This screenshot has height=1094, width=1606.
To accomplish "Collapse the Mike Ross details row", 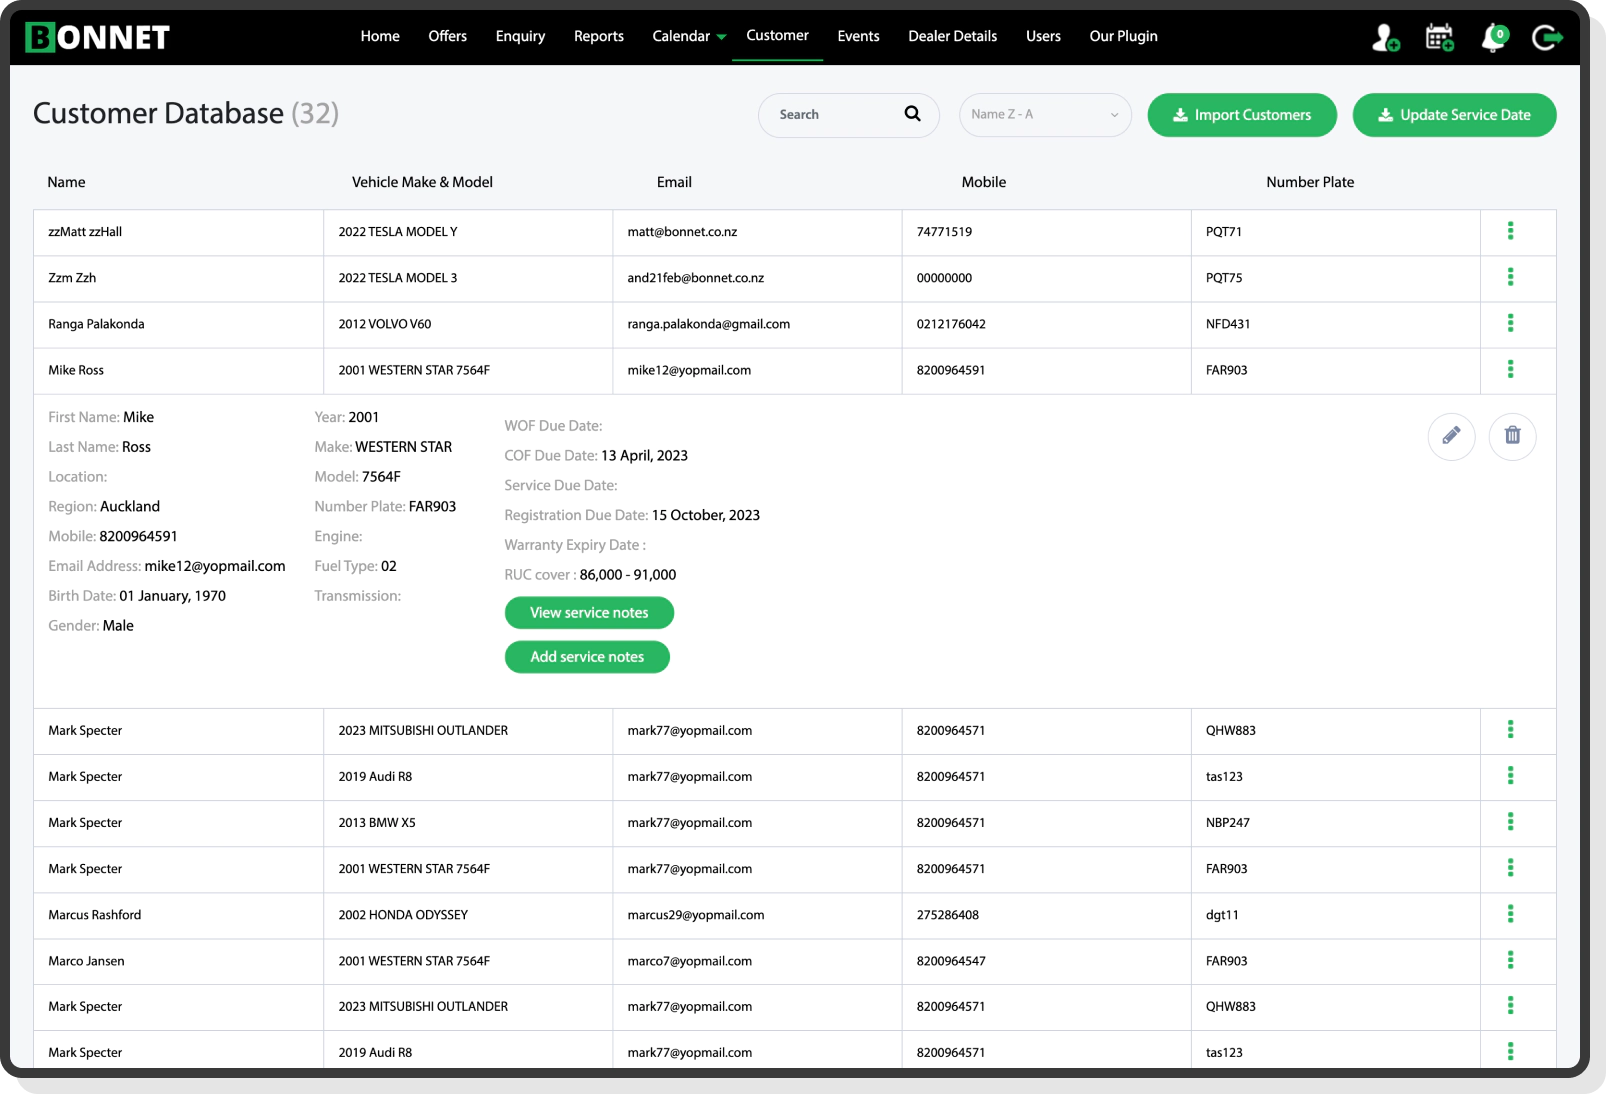I will [1510, 370].
